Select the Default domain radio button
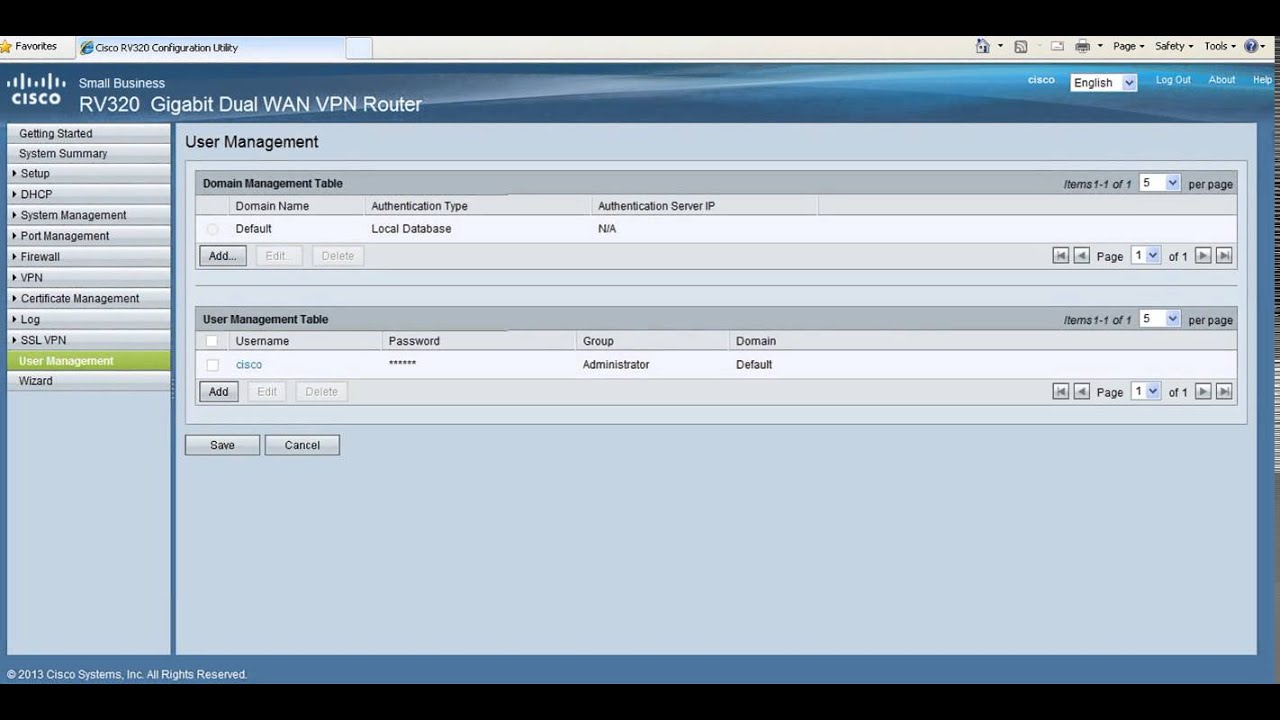Screen dimensions: 1280x720 pyautogui.click(x=212, y=229)
